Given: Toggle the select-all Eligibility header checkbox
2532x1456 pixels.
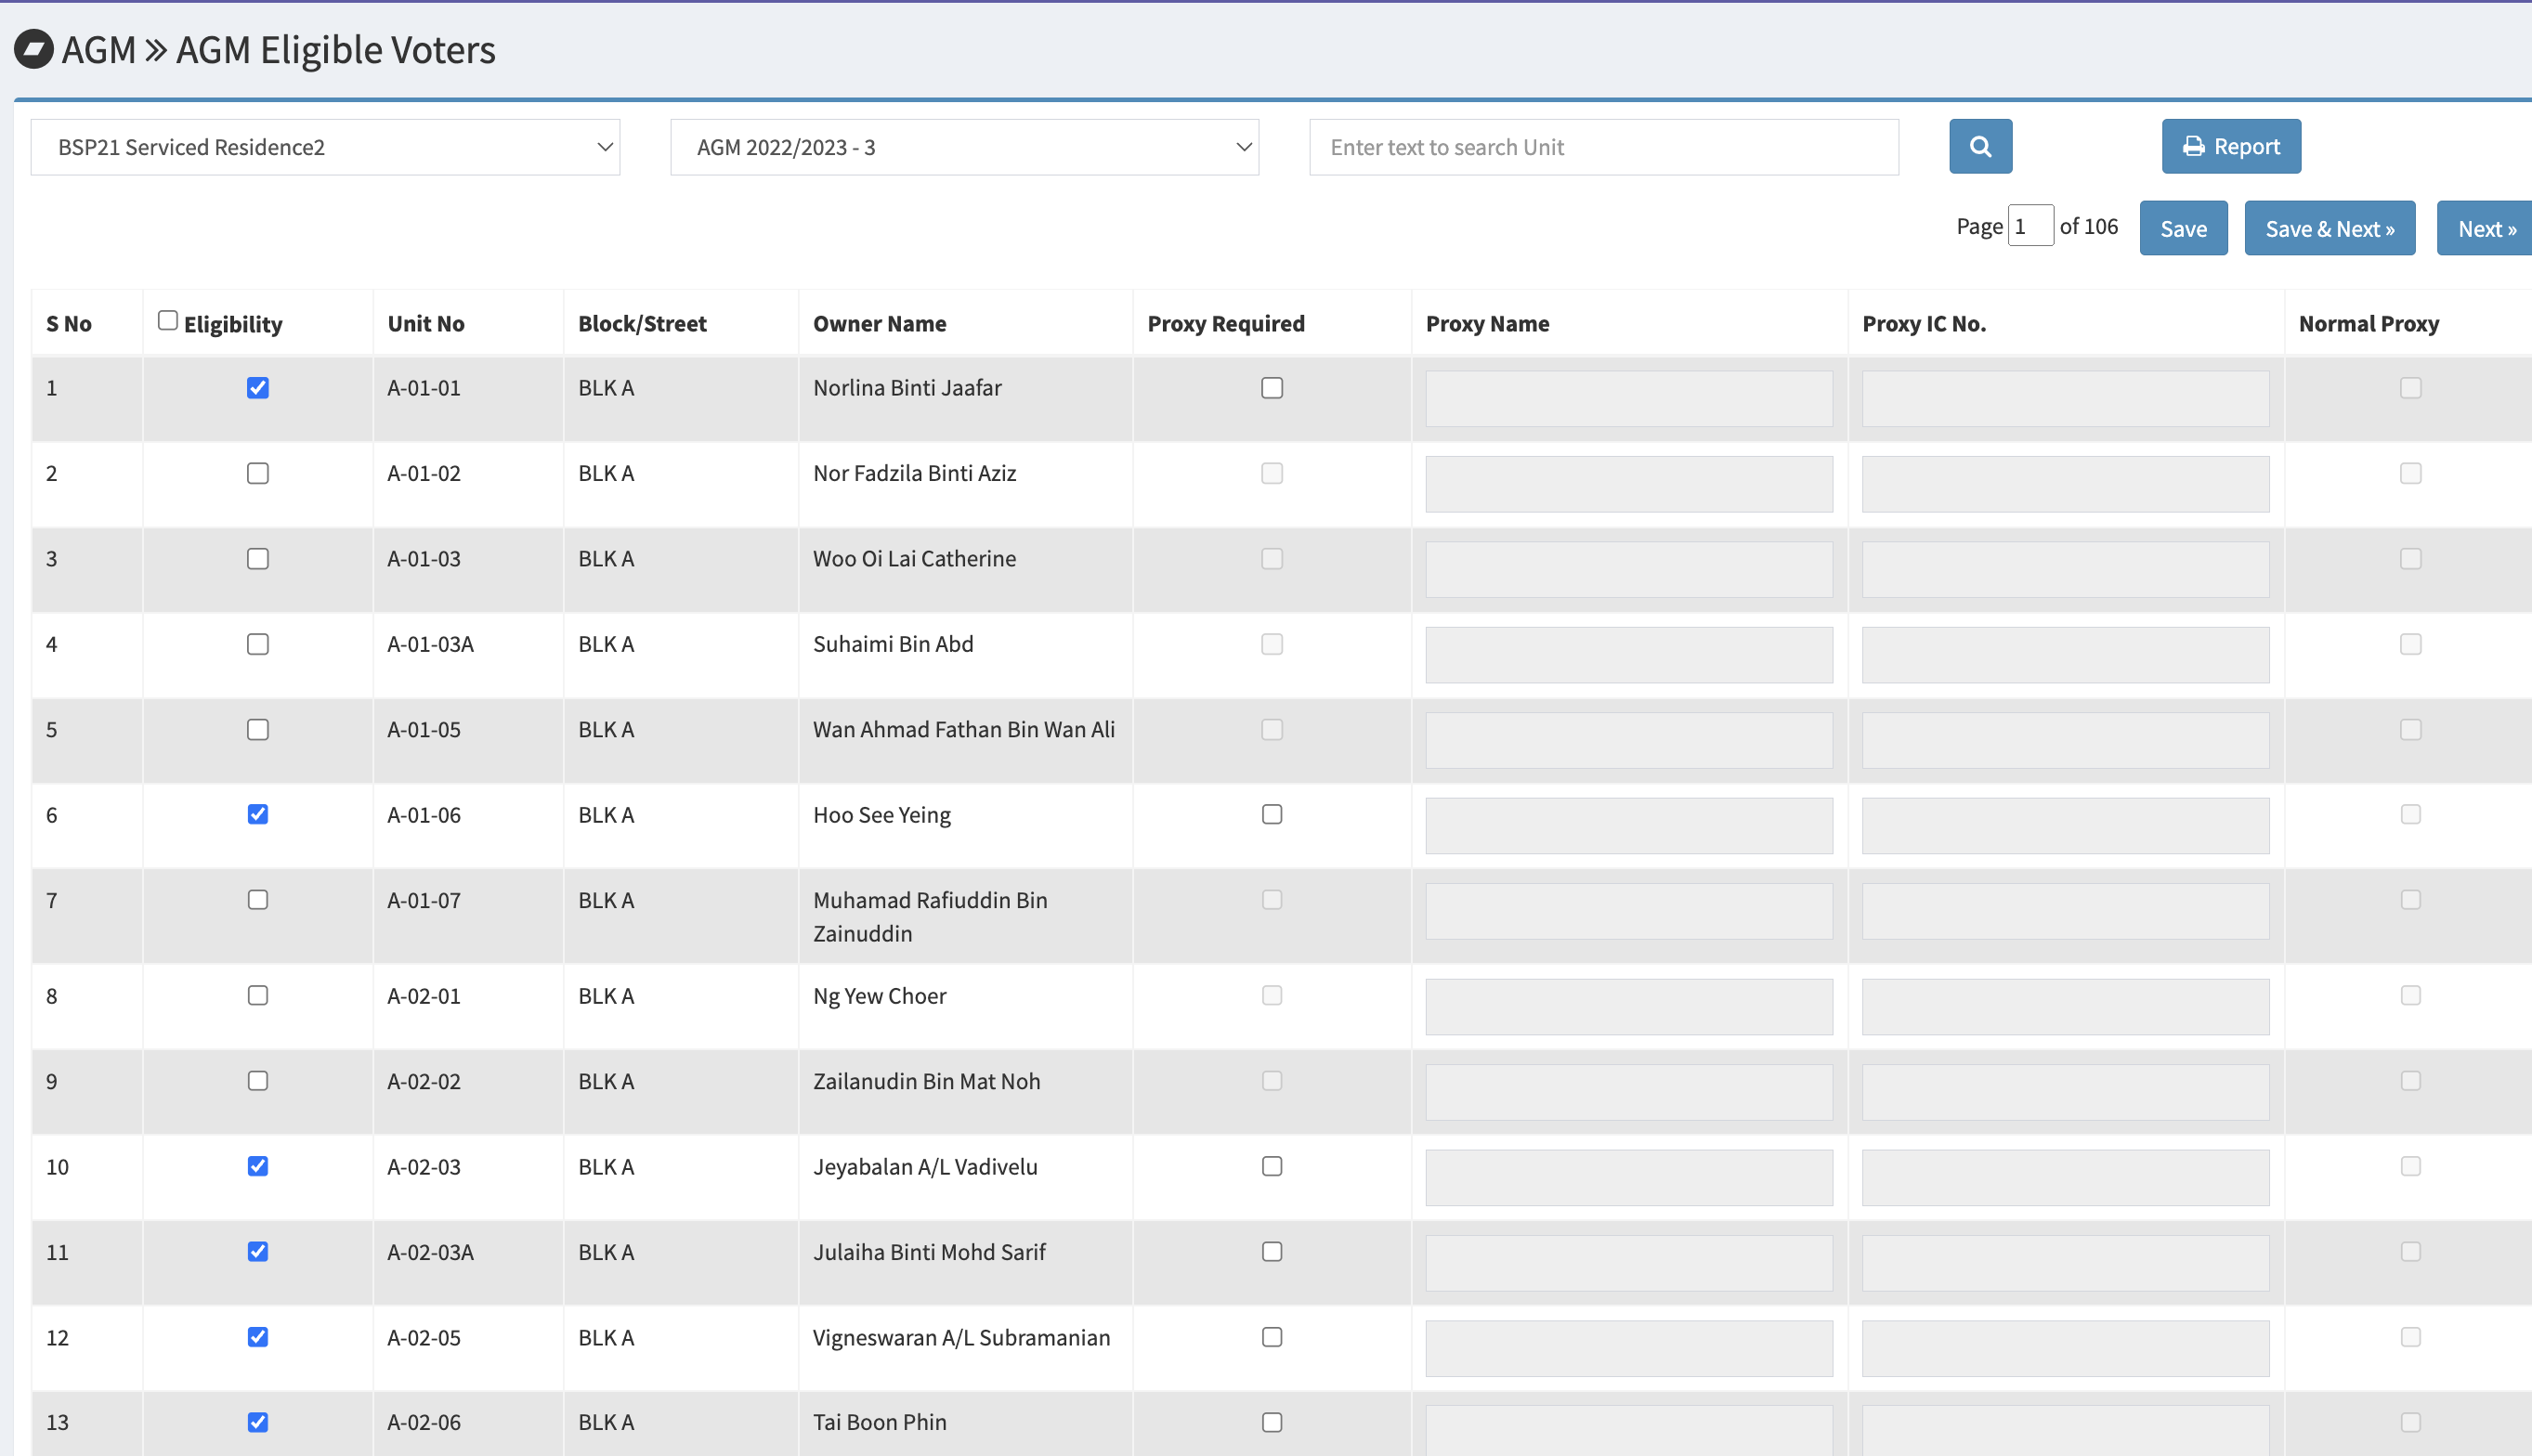Looking at the screenshot, I should 168,320.
